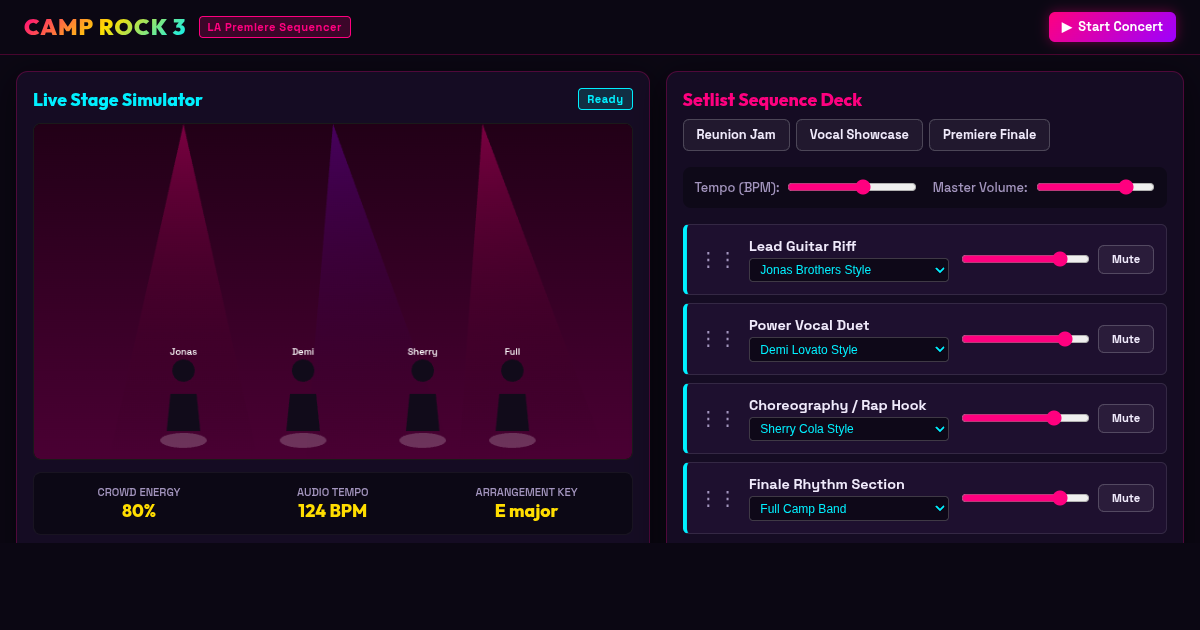Adjust the Tempo (BPM) slider

[852, 187]
